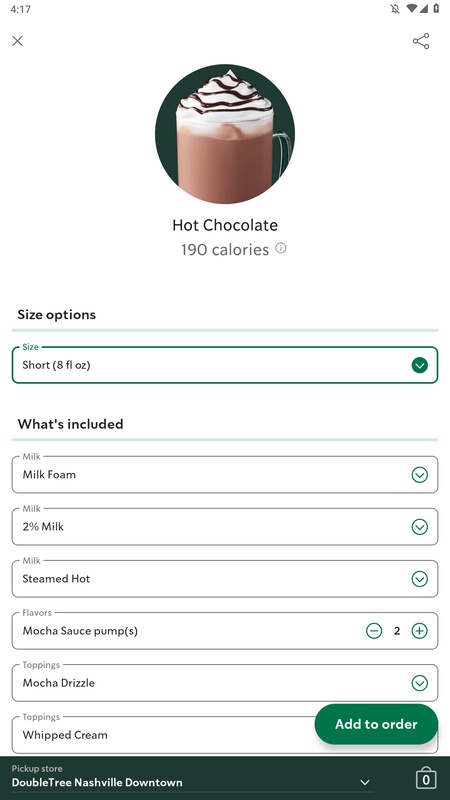Tap the Add to order button
Screen dimensions: 450x800
[376, 724]
